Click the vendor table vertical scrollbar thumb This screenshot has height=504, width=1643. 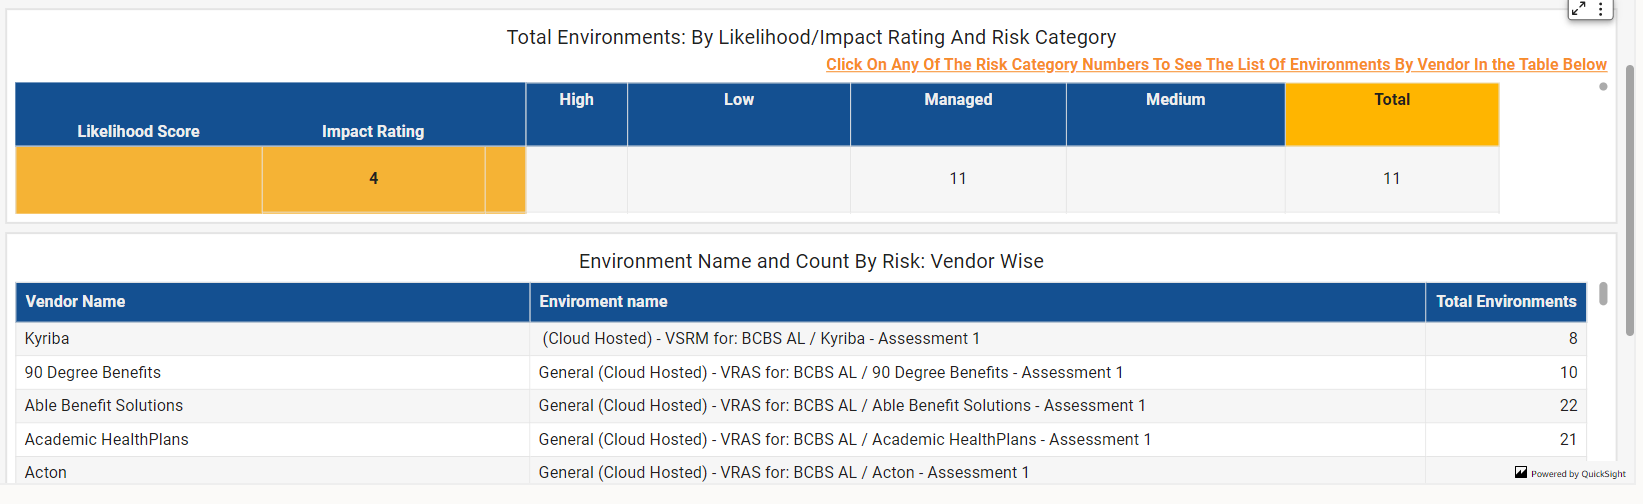pyautogui.click(x=1603, y=293)
